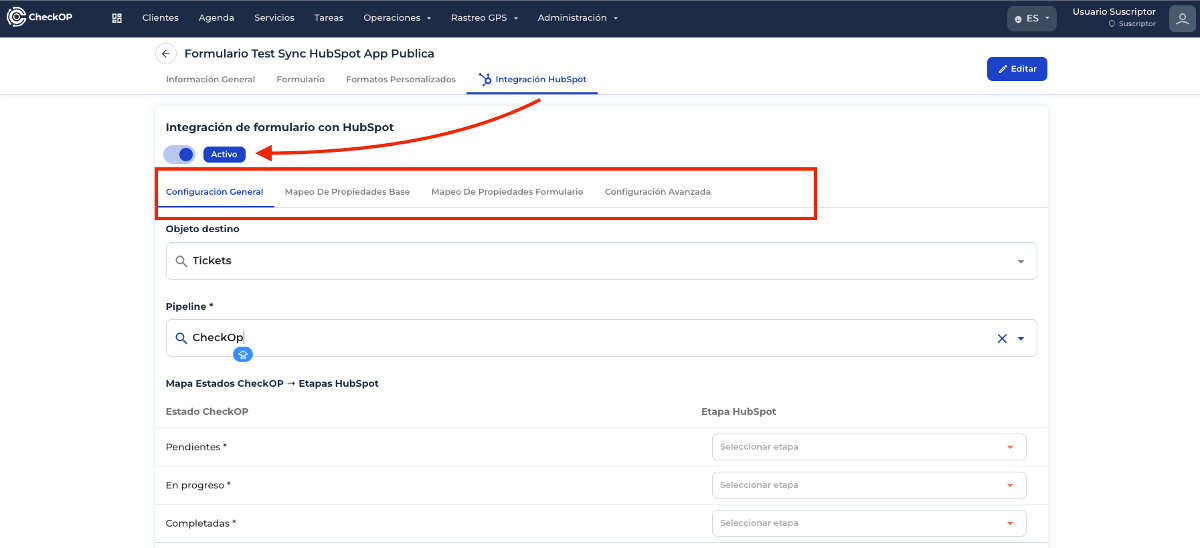Open the Pendientes stage dropdown
Viewport: 1200px width, 548px height.
click(869, 447)
